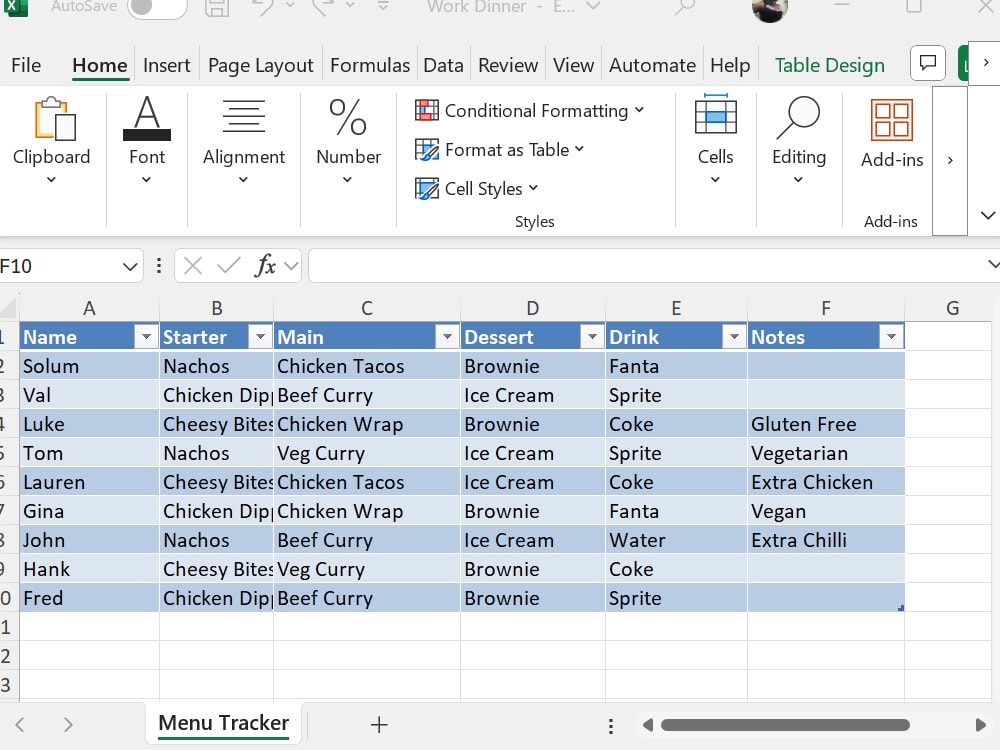This screenshot has width=1000, height=750.
Task: Switch to the Formulas tab
Action: click(370, 65)
